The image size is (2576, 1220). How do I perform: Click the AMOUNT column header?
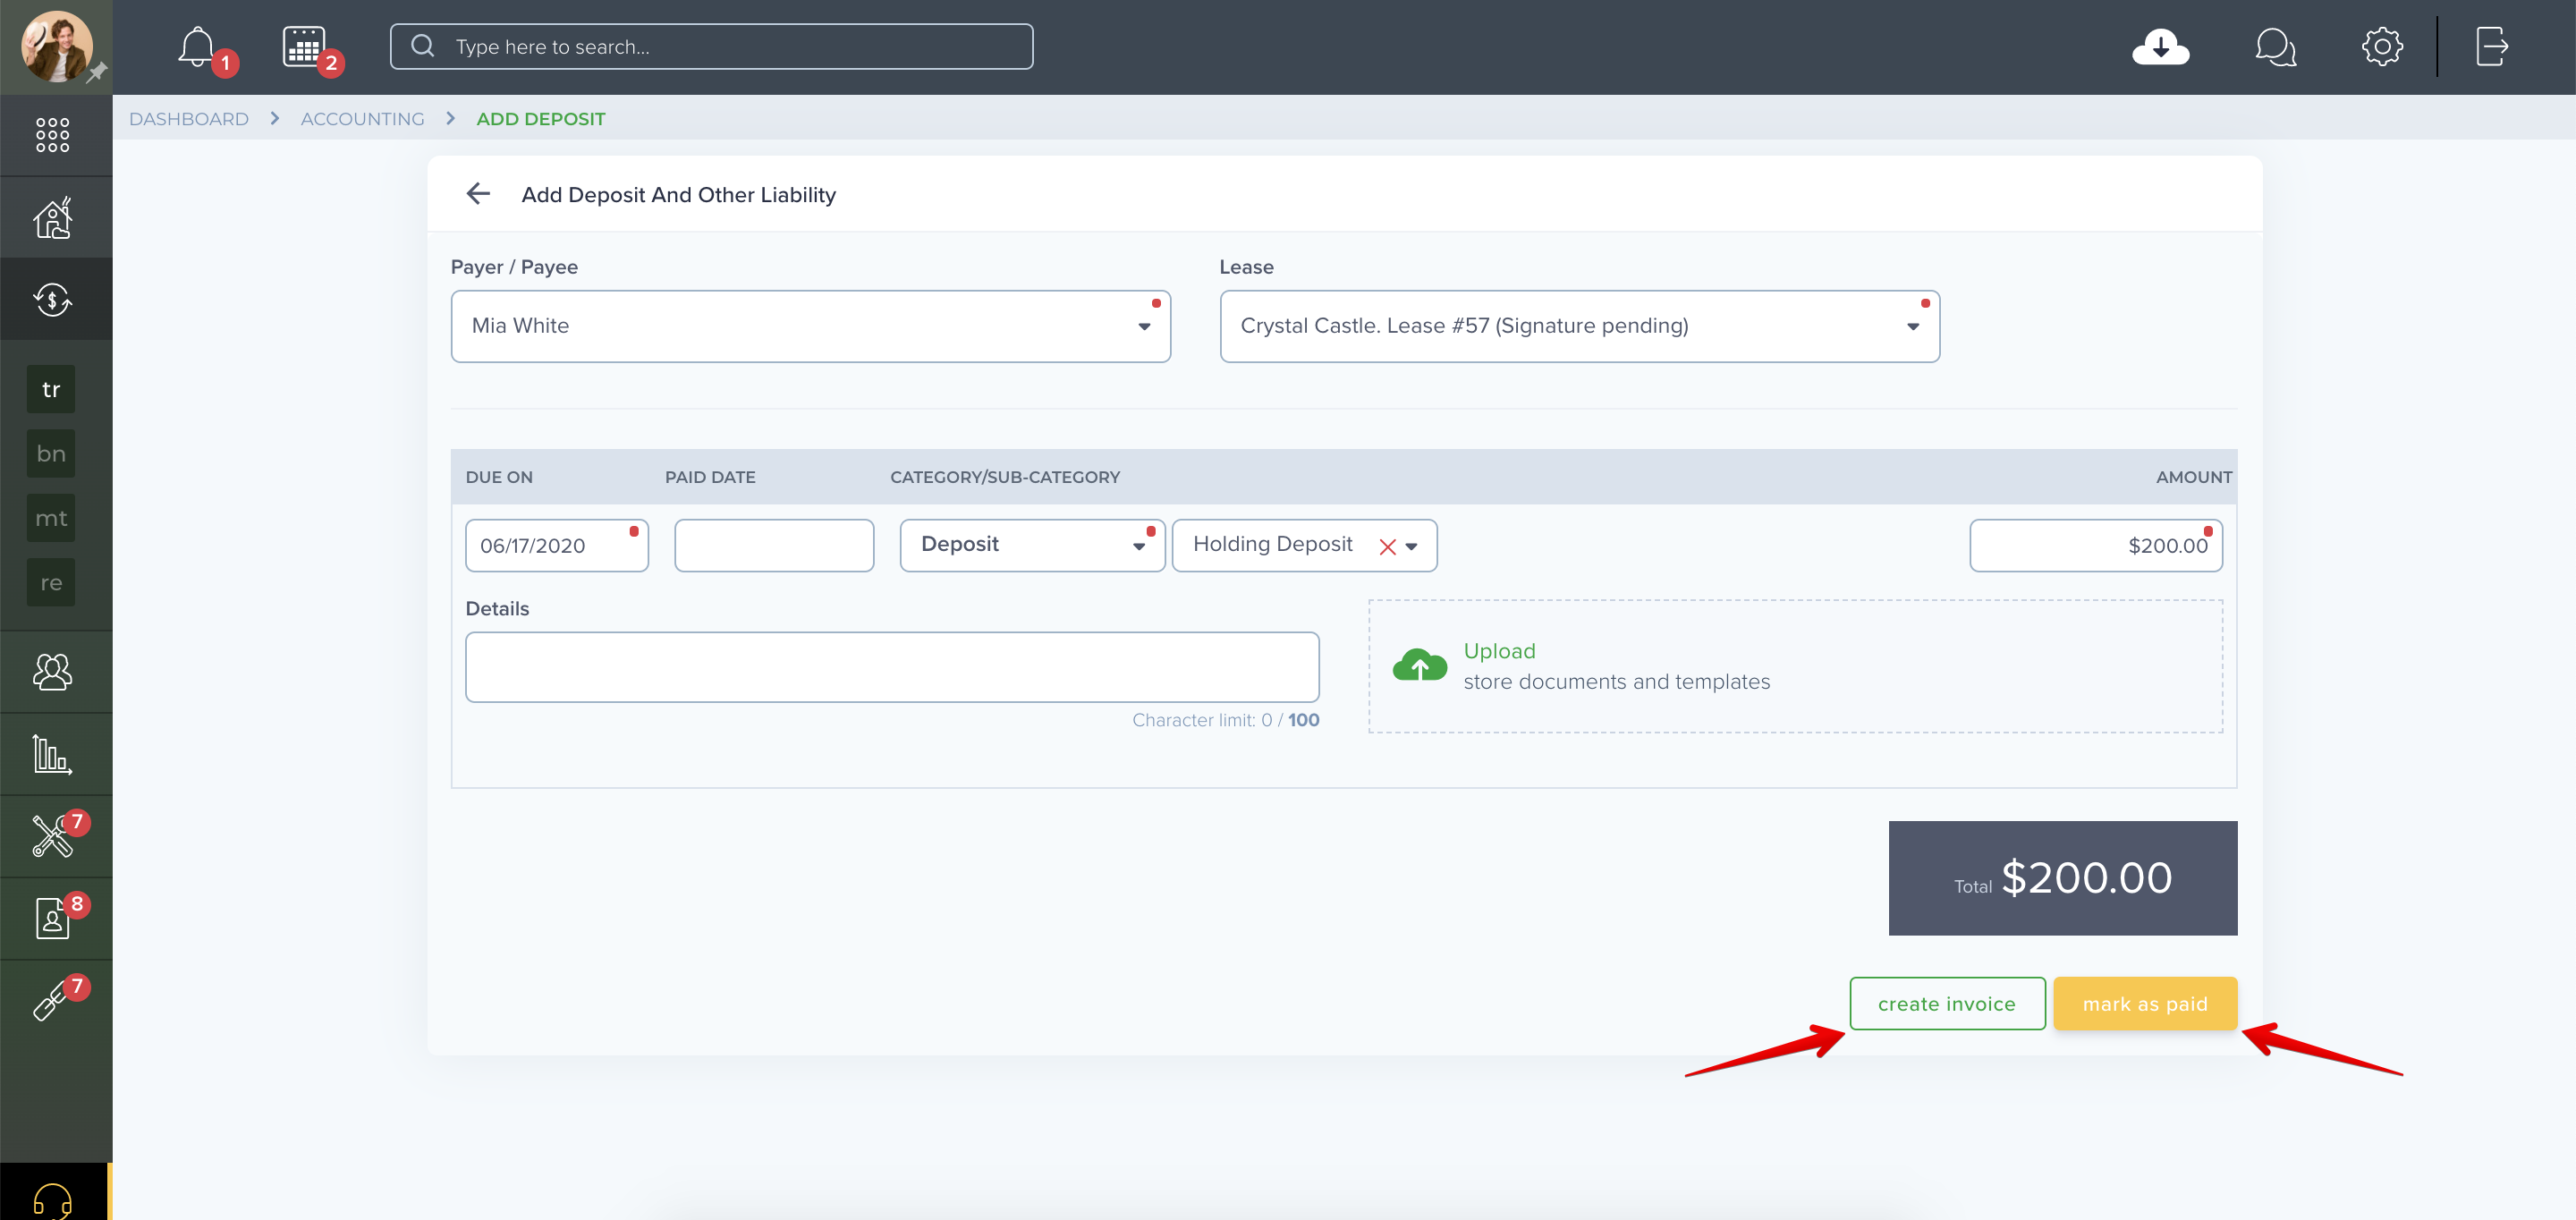point(2193,477)
